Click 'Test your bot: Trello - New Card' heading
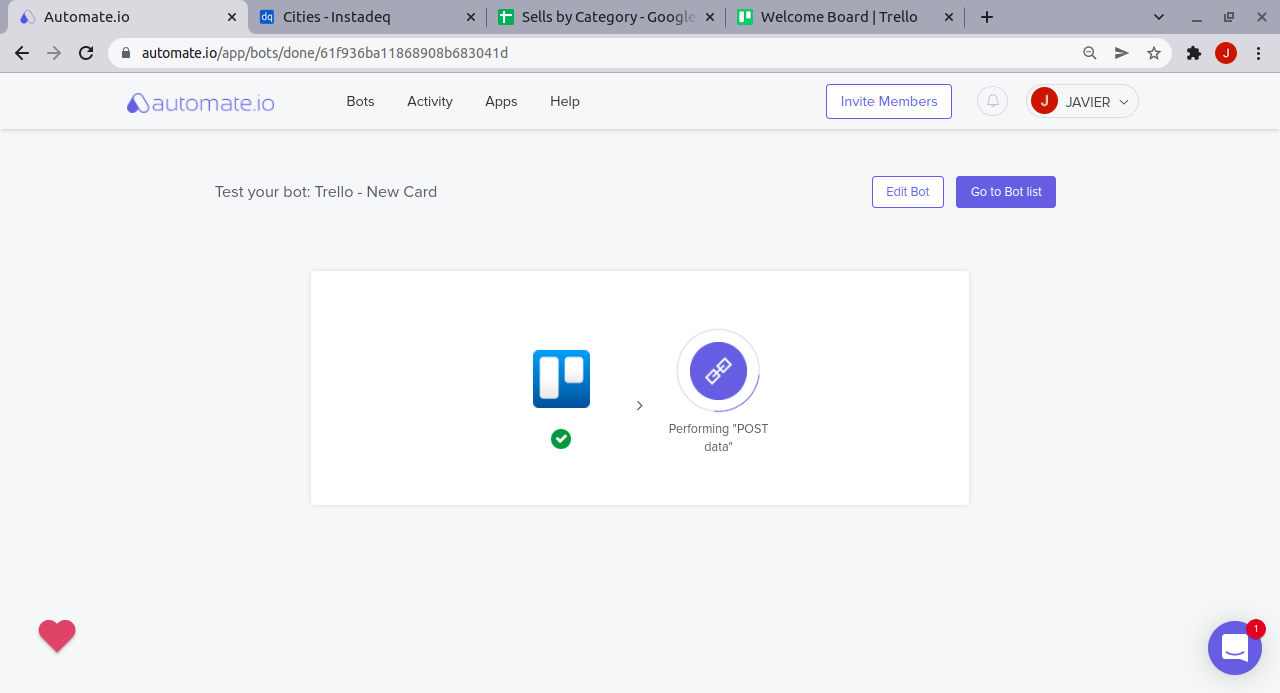This screenshot has width=1280, height=693. (326, 192)
